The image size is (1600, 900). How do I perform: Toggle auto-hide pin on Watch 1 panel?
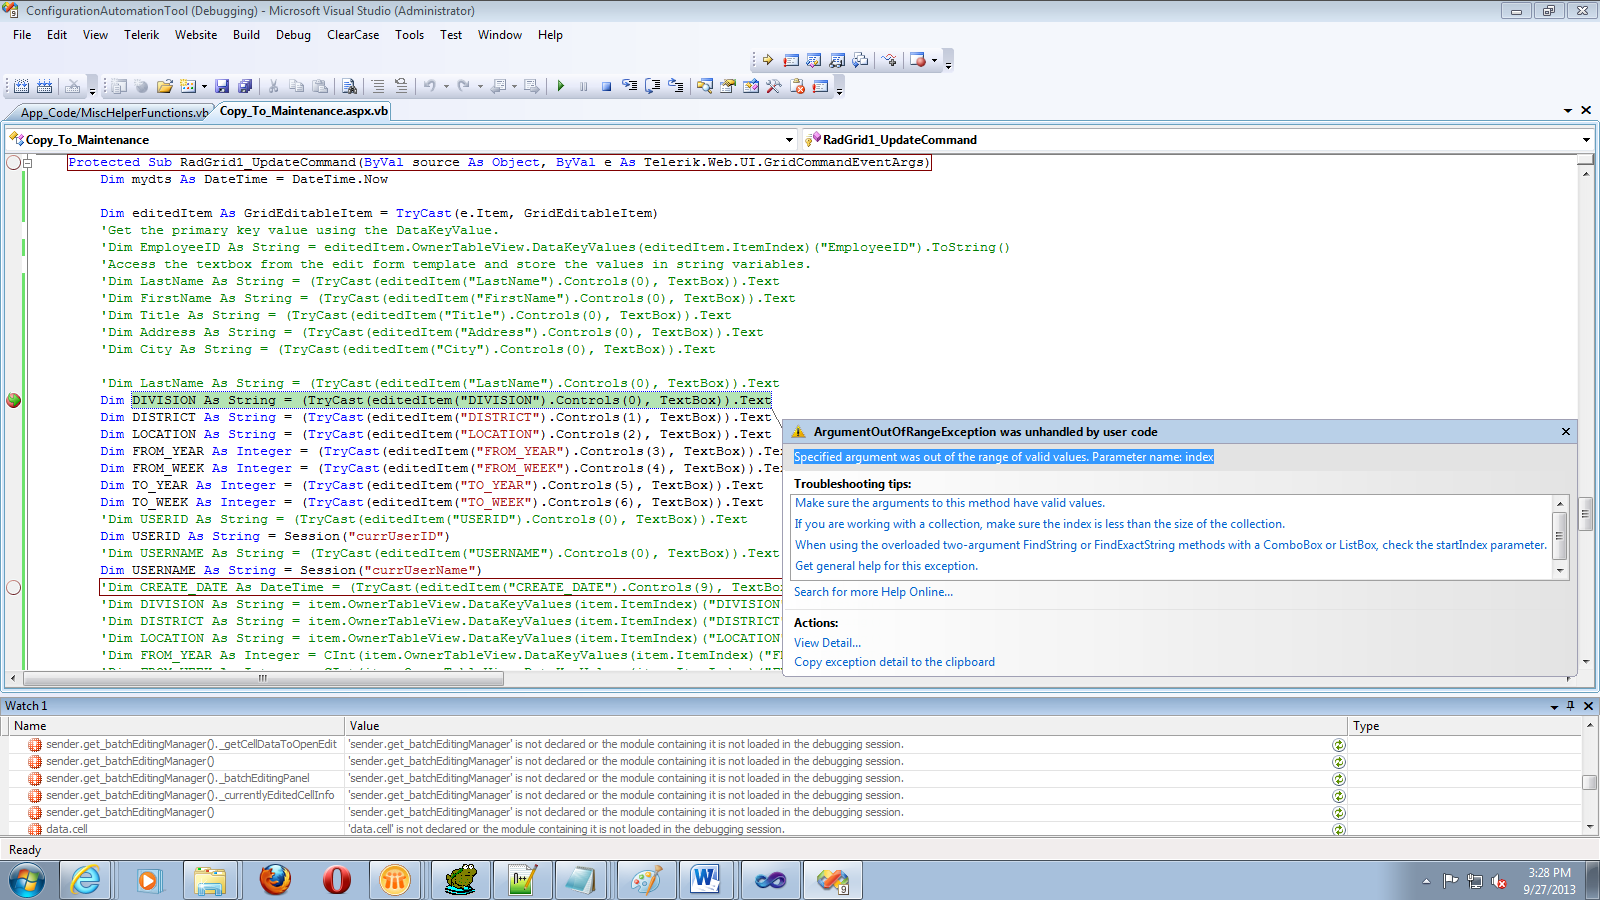pos(1570,706)
